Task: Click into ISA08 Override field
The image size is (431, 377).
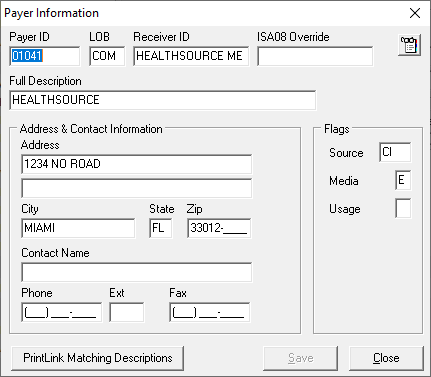Action: 315,56
